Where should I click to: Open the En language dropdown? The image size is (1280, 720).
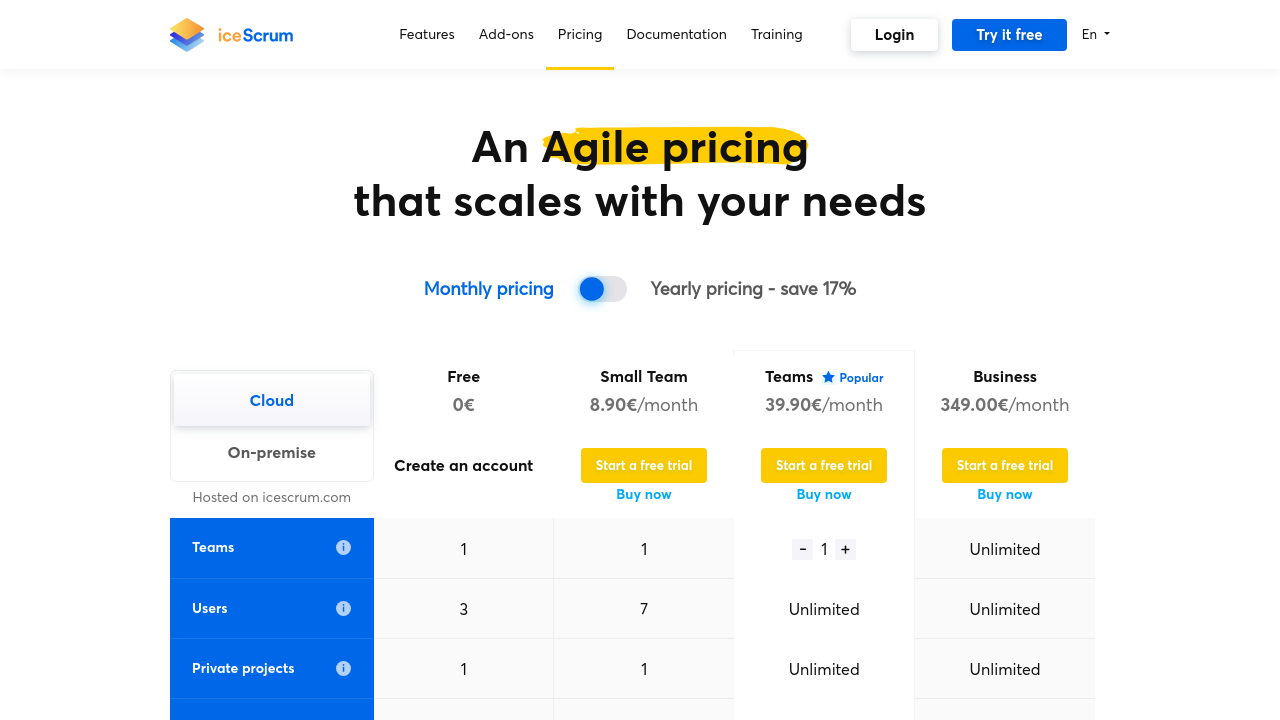1095,34
